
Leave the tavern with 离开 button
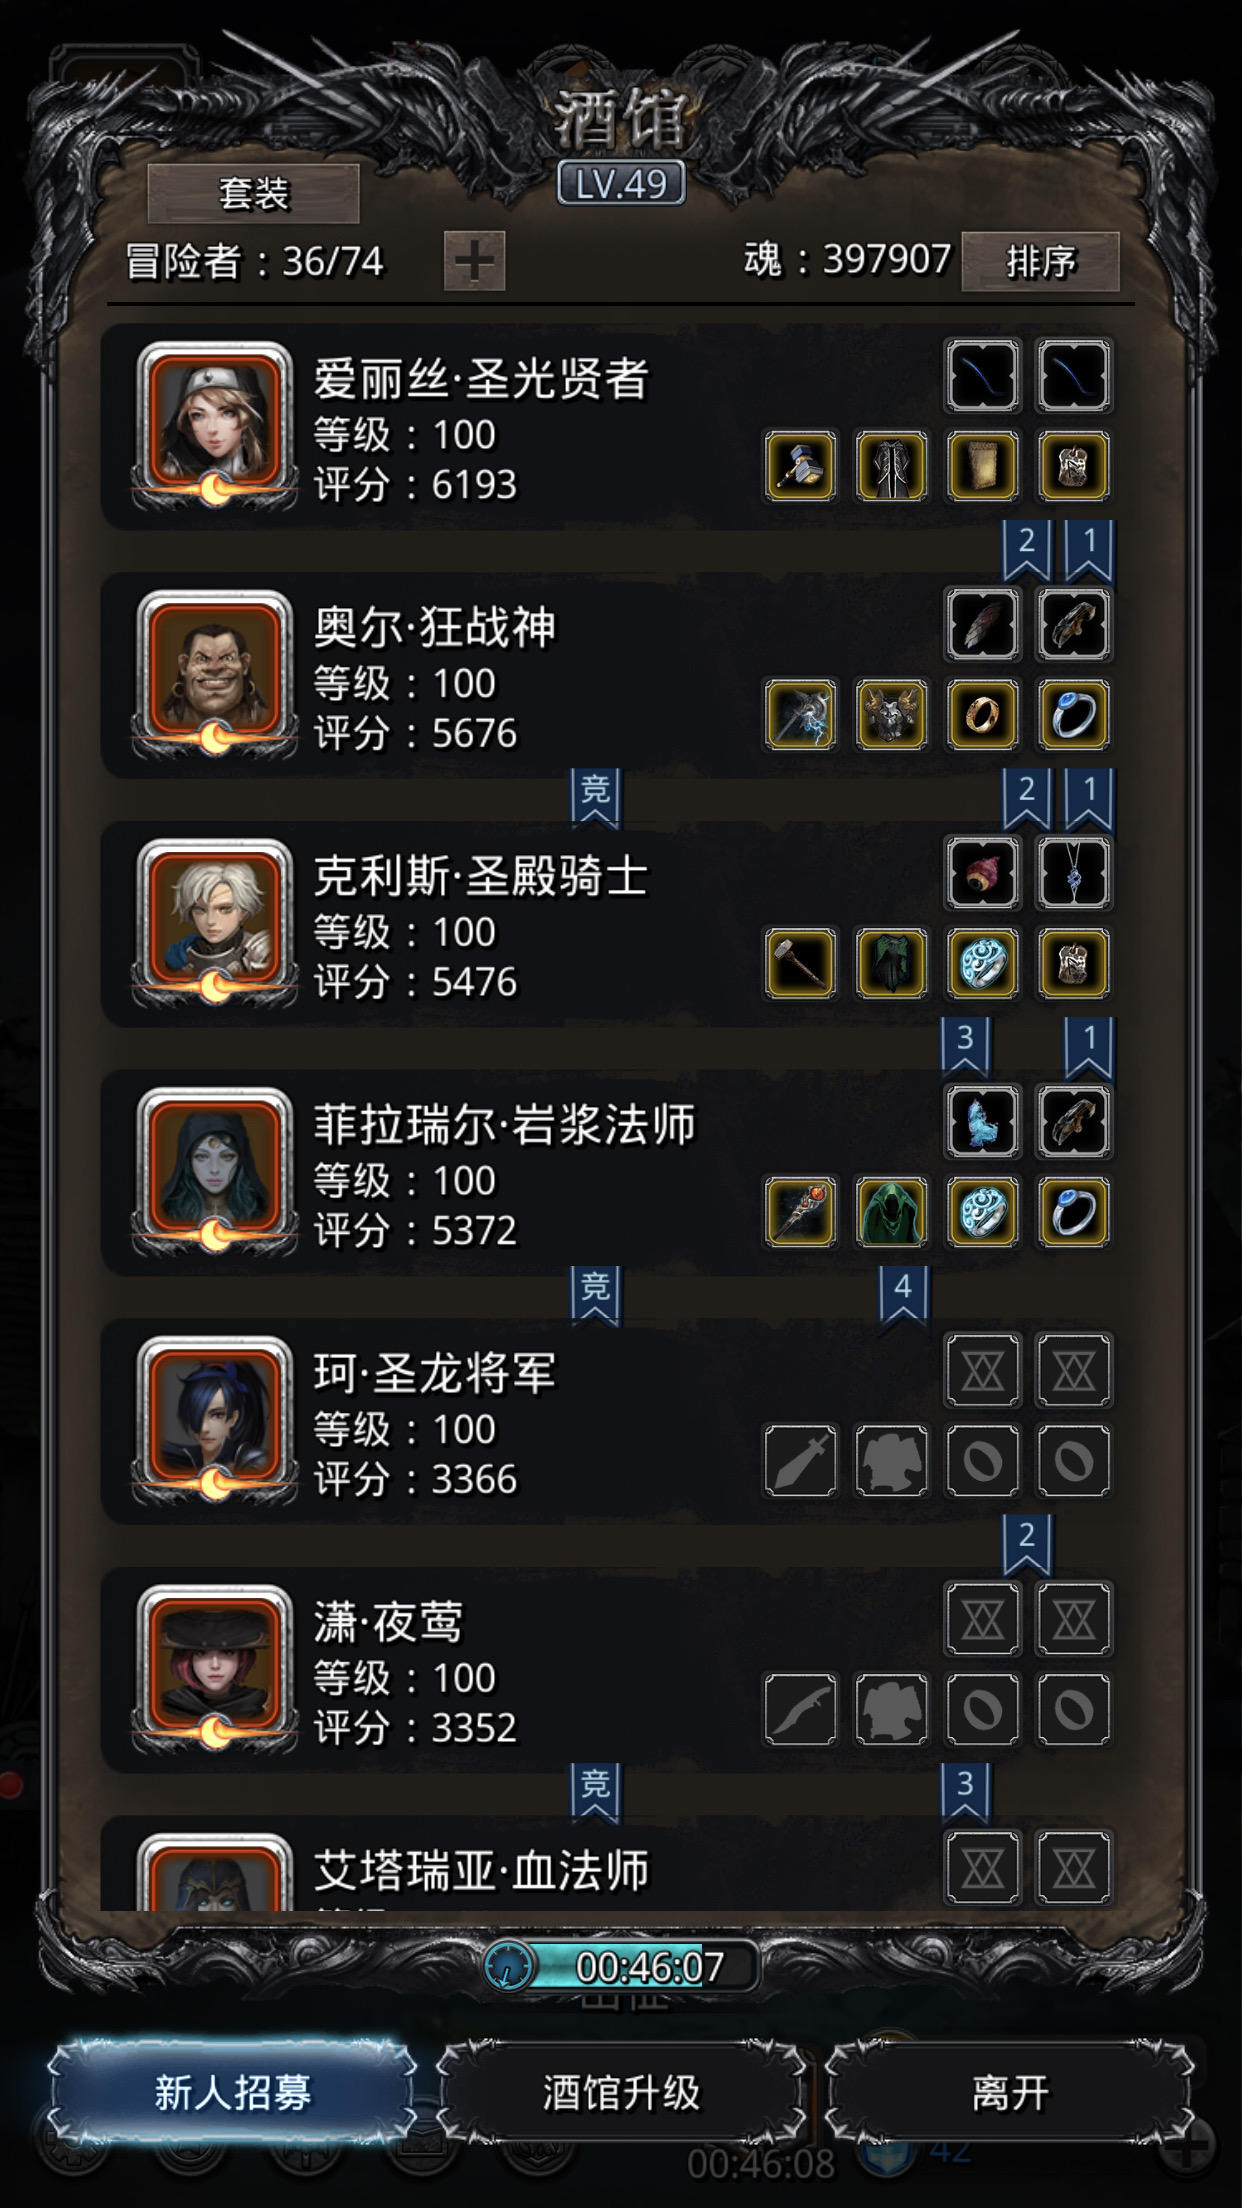pyautogui.click(x=1010, y=2092)
